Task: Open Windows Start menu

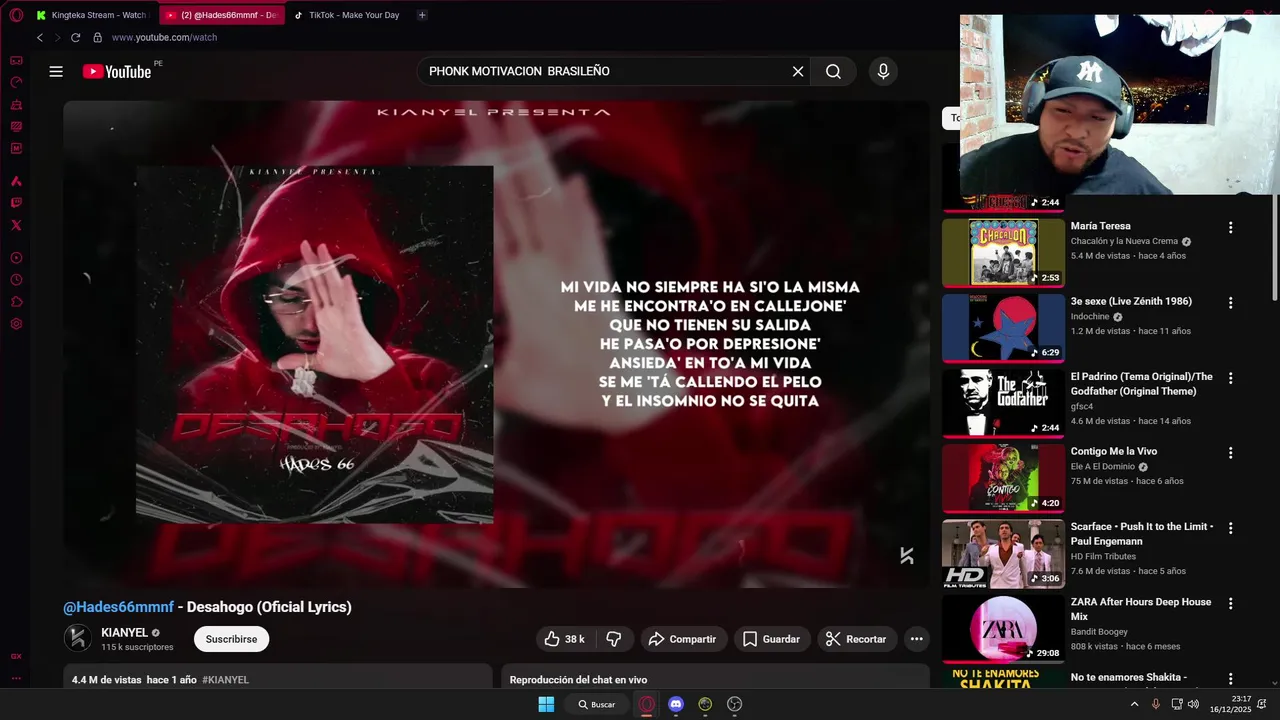Action: [x=546, y=704]
